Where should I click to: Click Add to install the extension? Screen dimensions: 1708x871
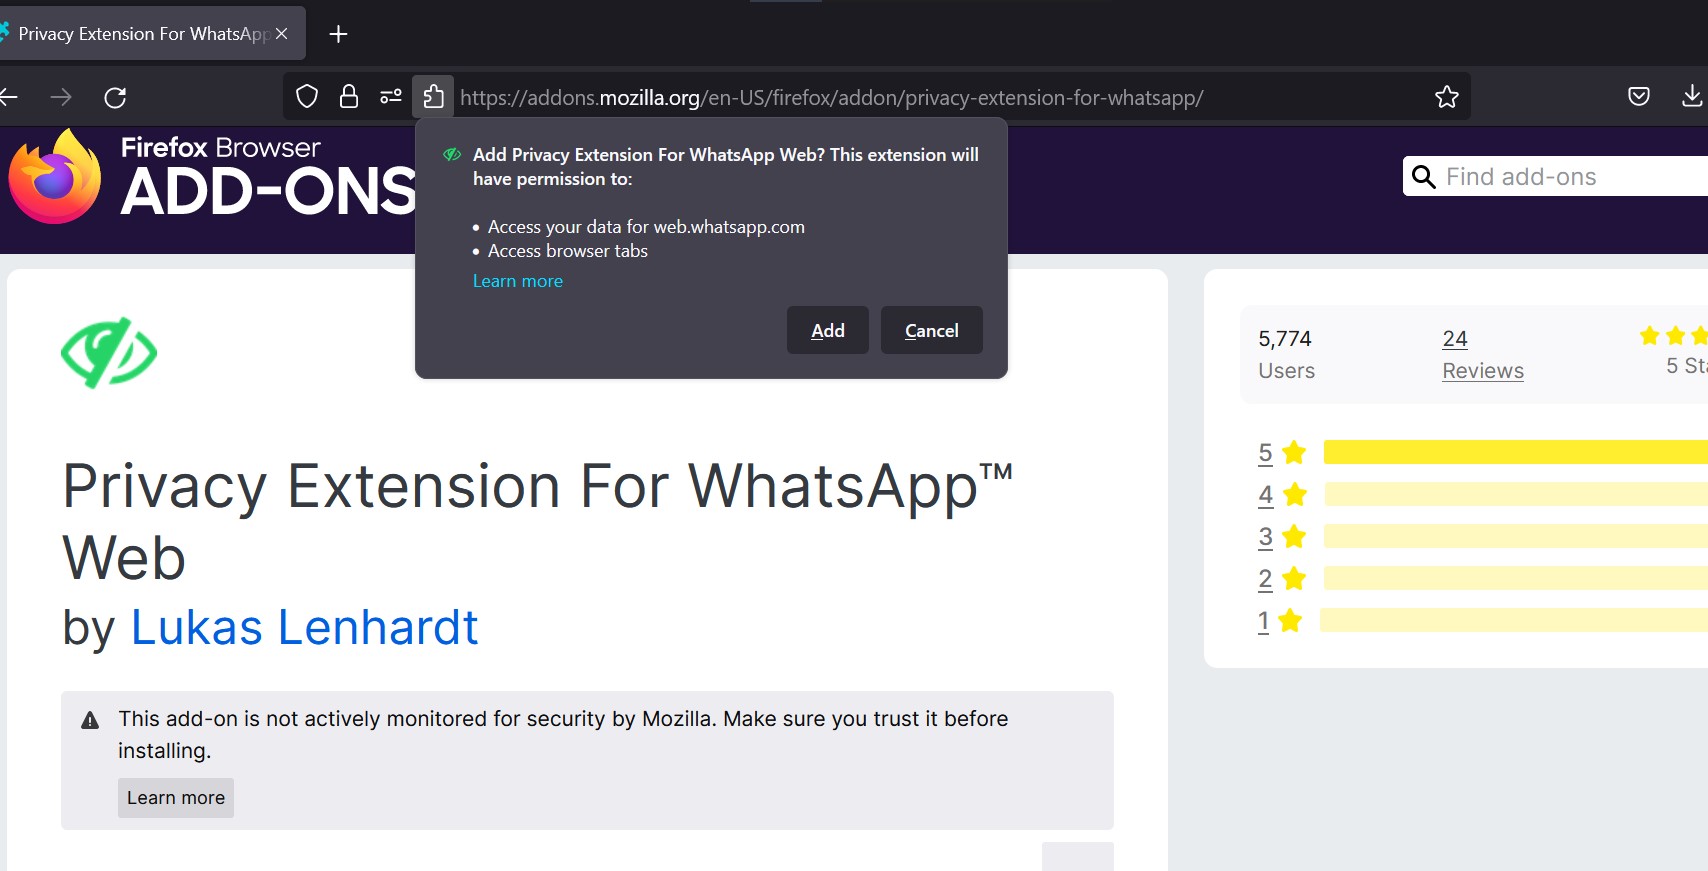click(828, 330)
